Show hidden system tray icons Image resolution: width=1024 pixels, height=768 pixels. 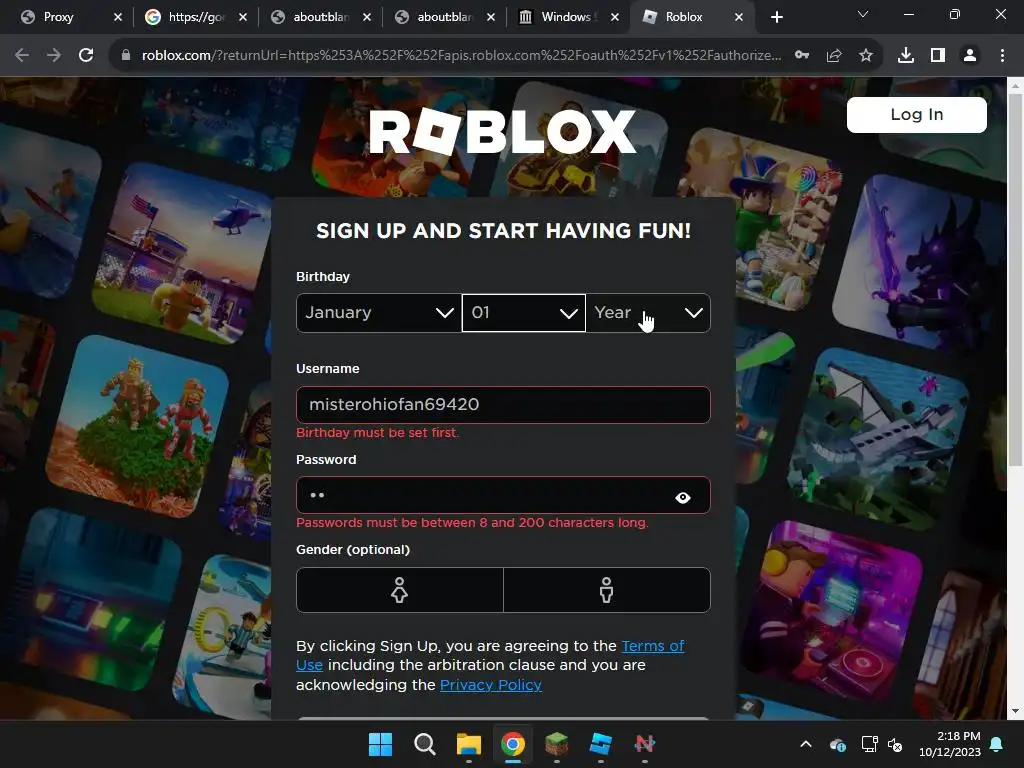[x=806, y=744]
